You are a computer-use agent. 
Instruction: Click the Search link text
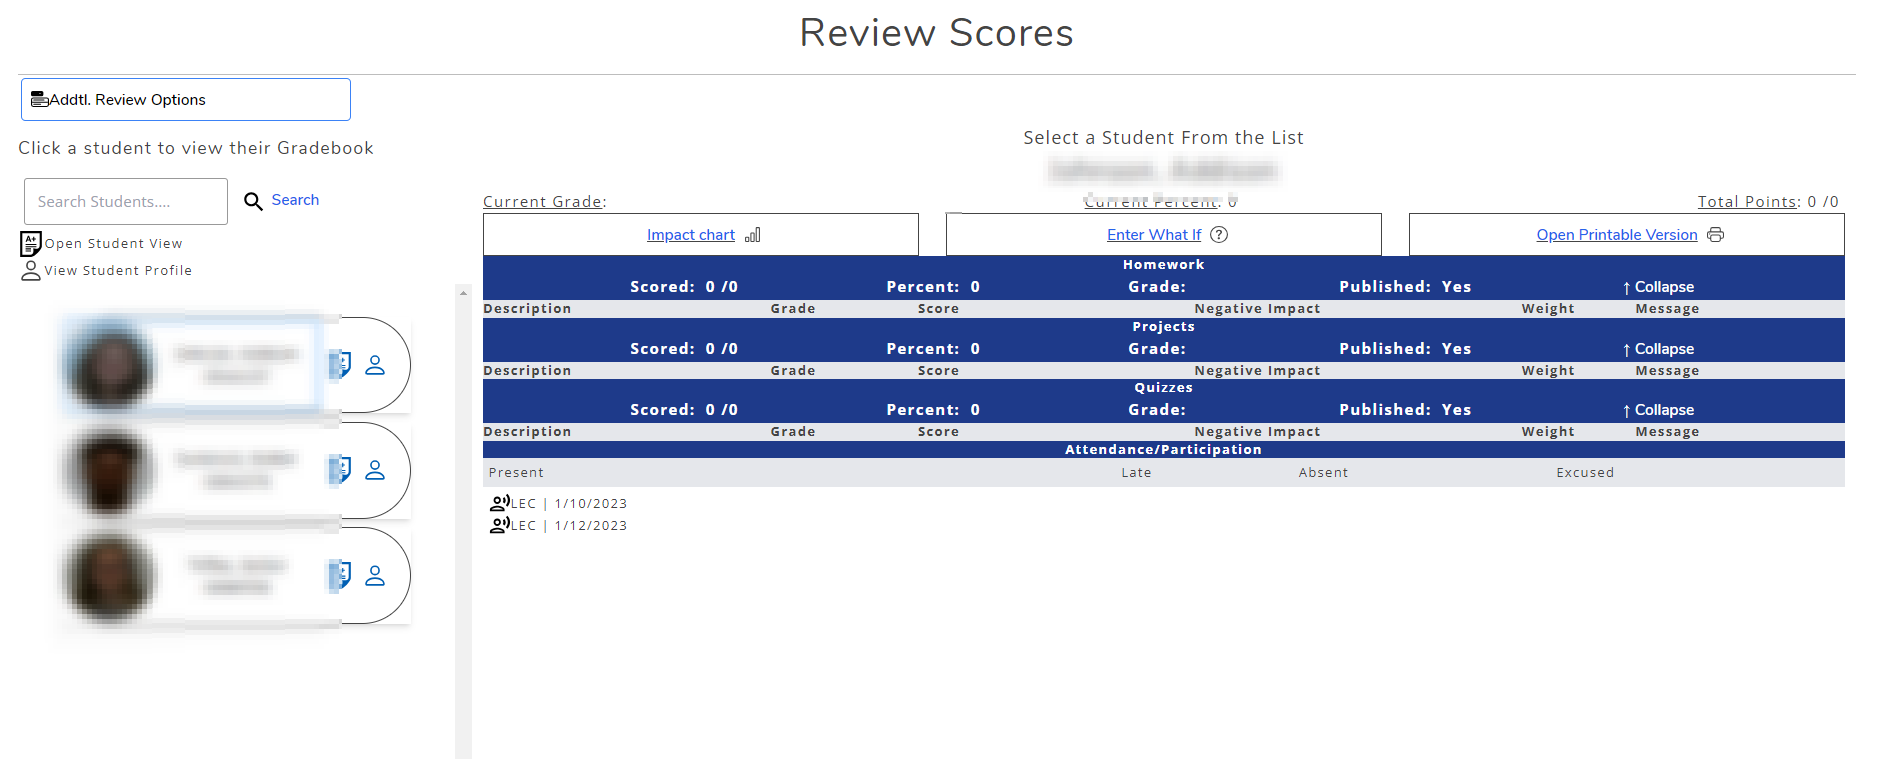[x=295, y=200]
